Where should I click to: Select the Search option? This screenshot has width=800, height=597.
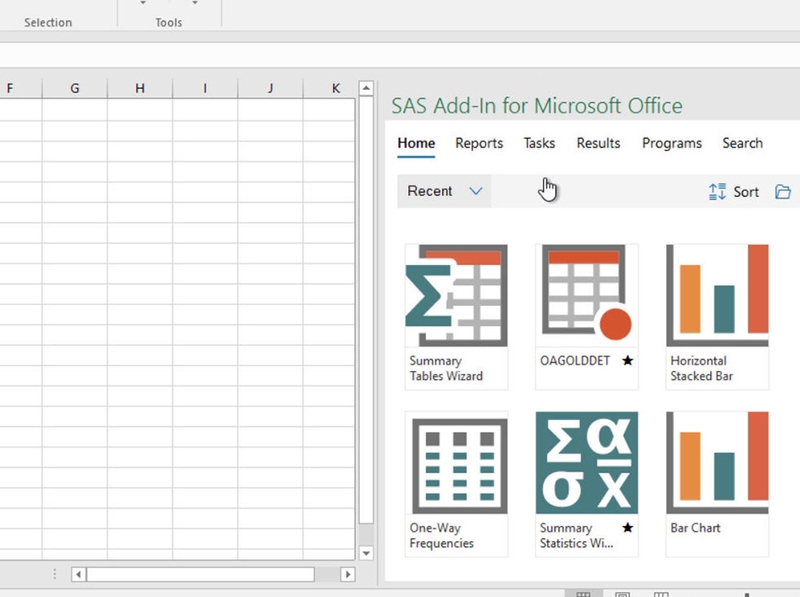[742, 143]
